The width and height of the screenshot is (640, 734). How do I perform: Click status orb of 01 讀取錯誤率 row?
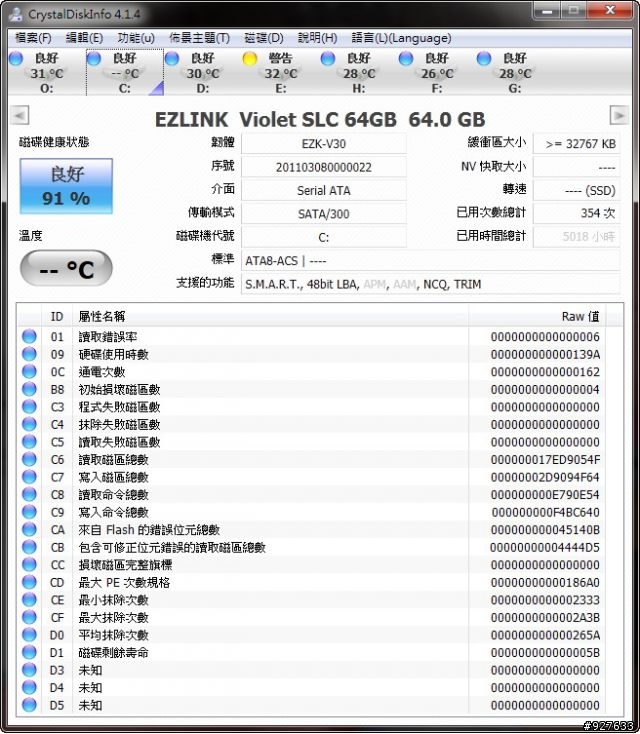[29, 336]
